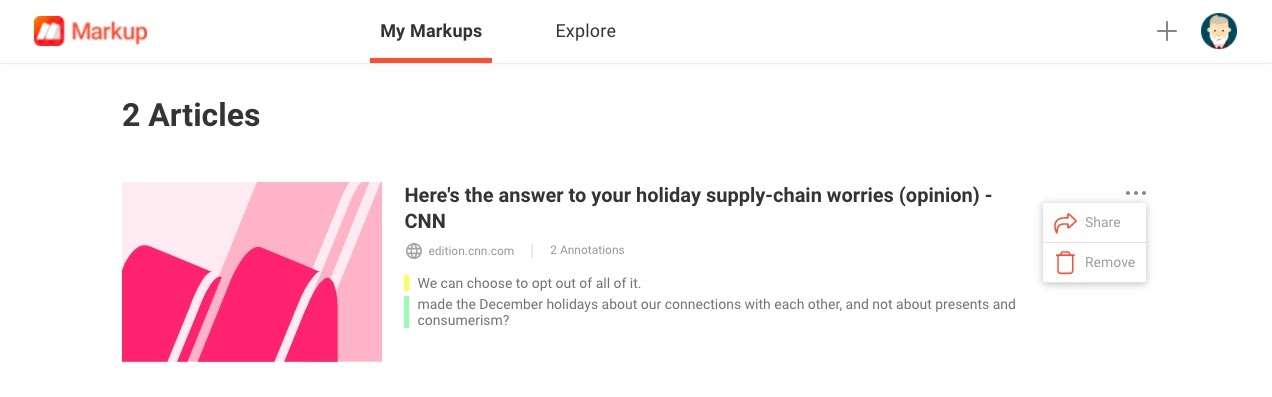Image resolution: width=1272 pixels, height=397 pixels.
Task: Select Remove from the article menu
Action: pyautogui.click(x=1094, y=262)
